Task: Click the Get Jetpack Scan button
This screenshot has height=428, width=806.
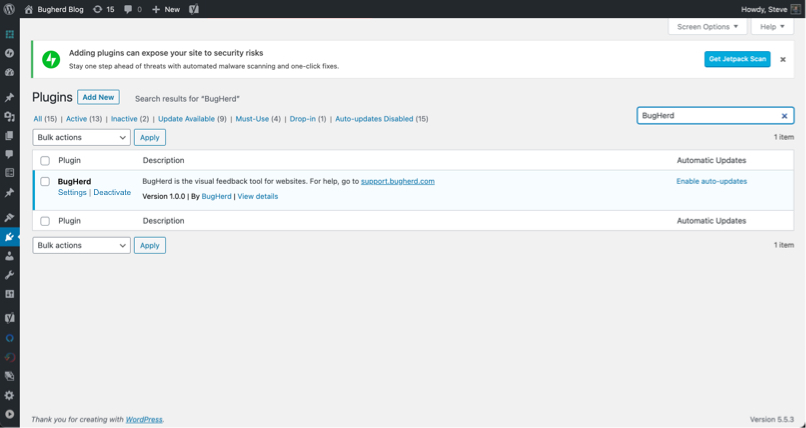Action: point(737,59)
